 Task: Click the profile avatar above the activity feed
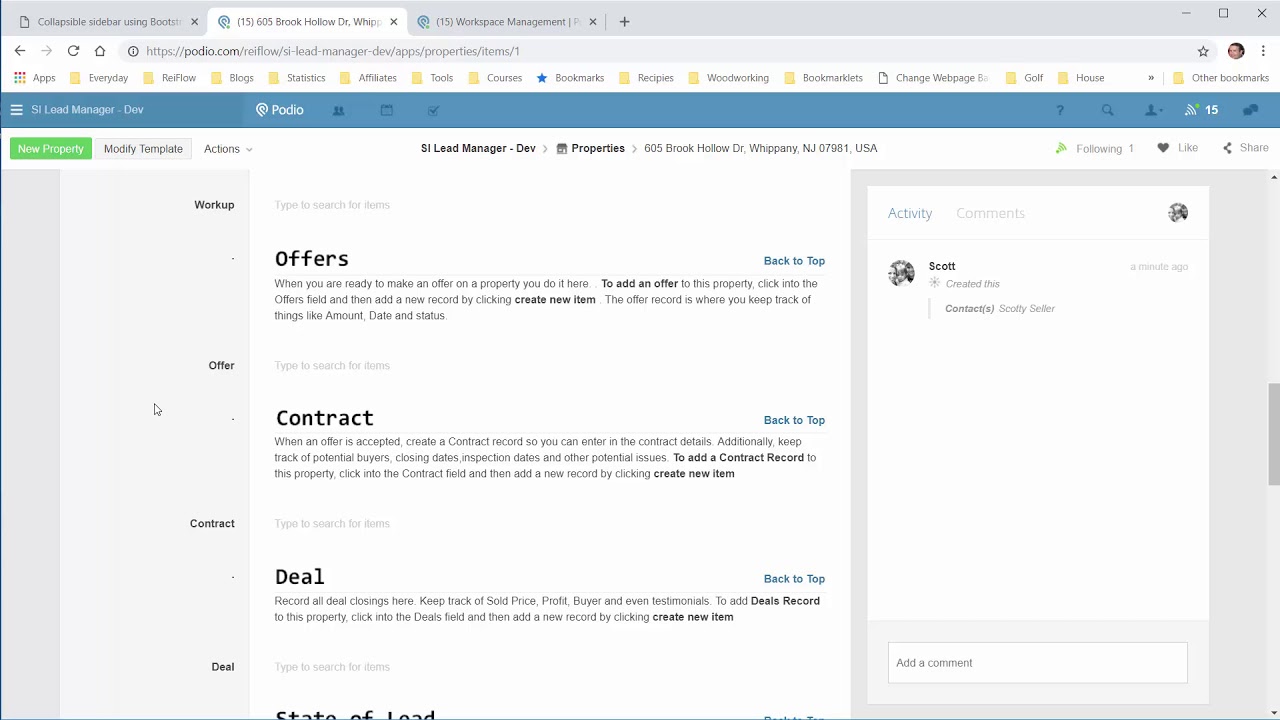1178,212
